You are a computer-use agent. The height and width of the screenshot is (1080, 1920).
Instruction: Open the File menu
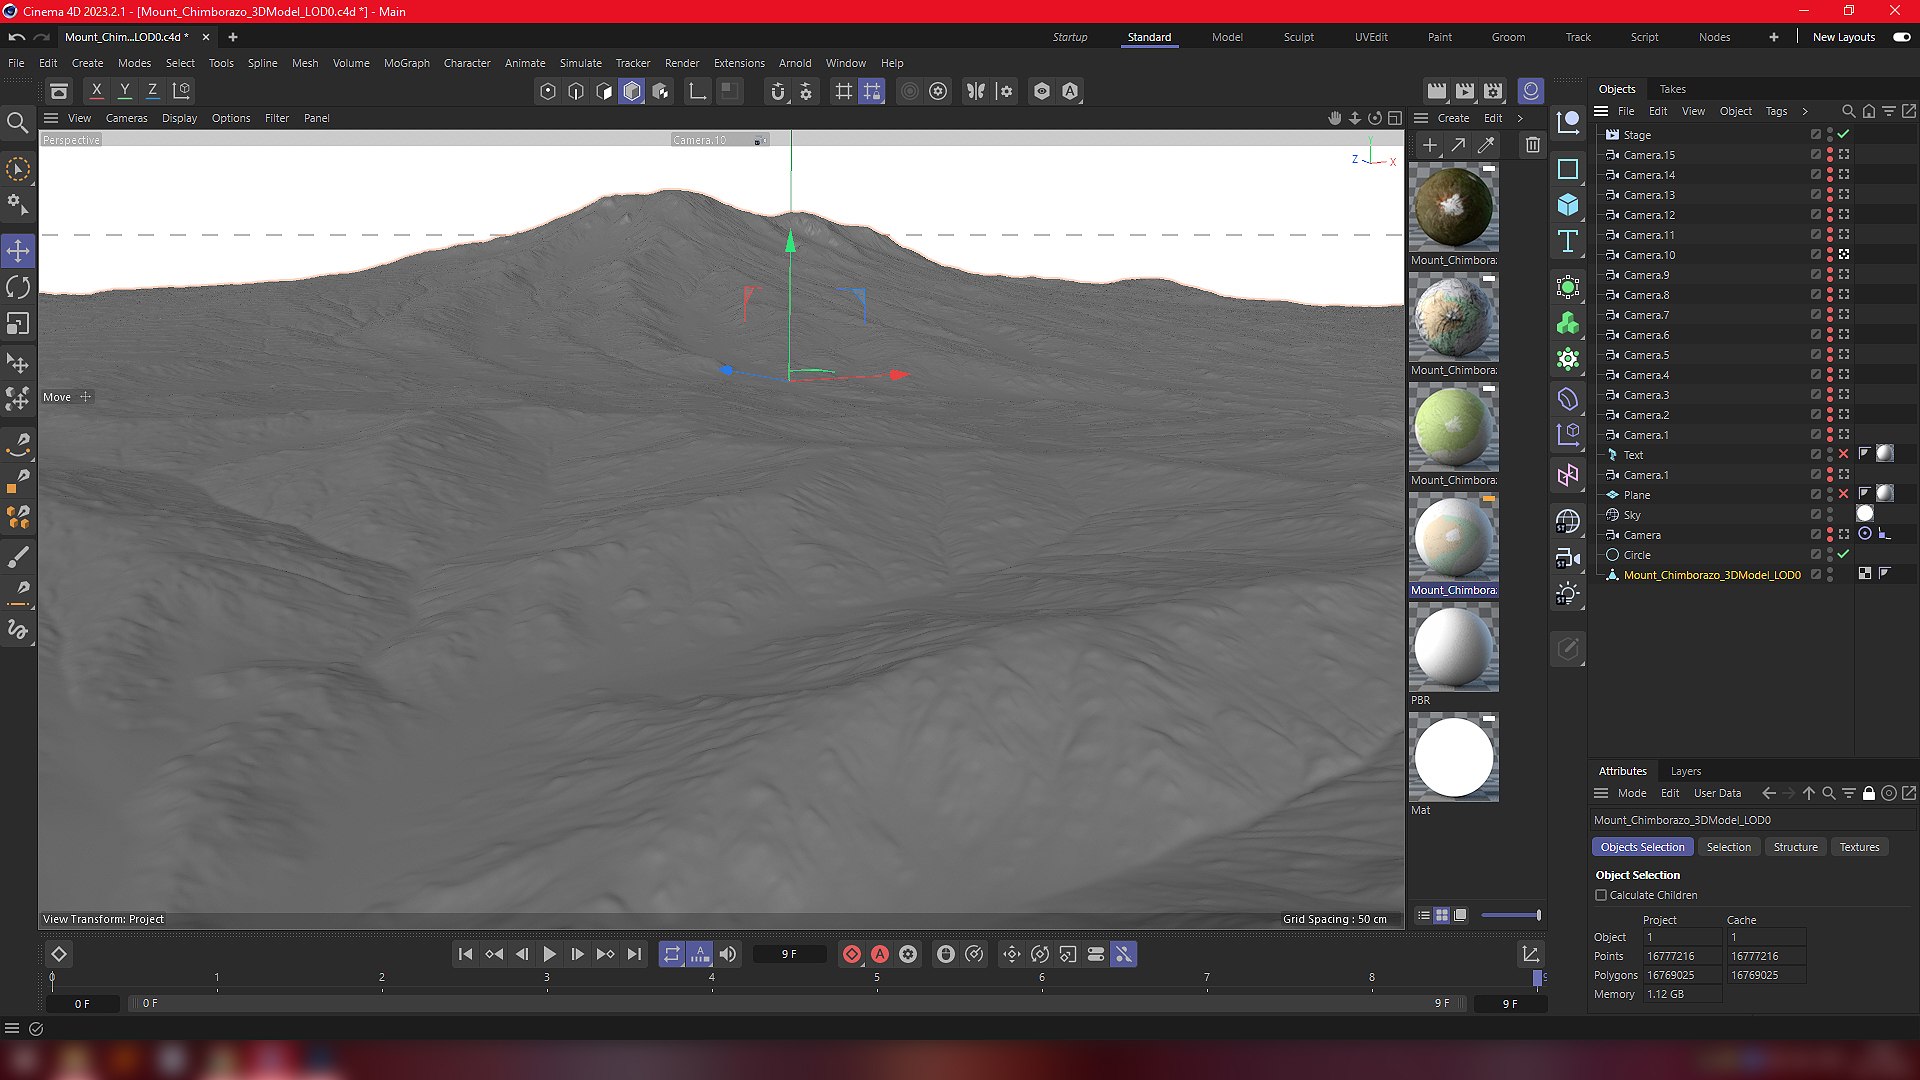tap(16, 63)
